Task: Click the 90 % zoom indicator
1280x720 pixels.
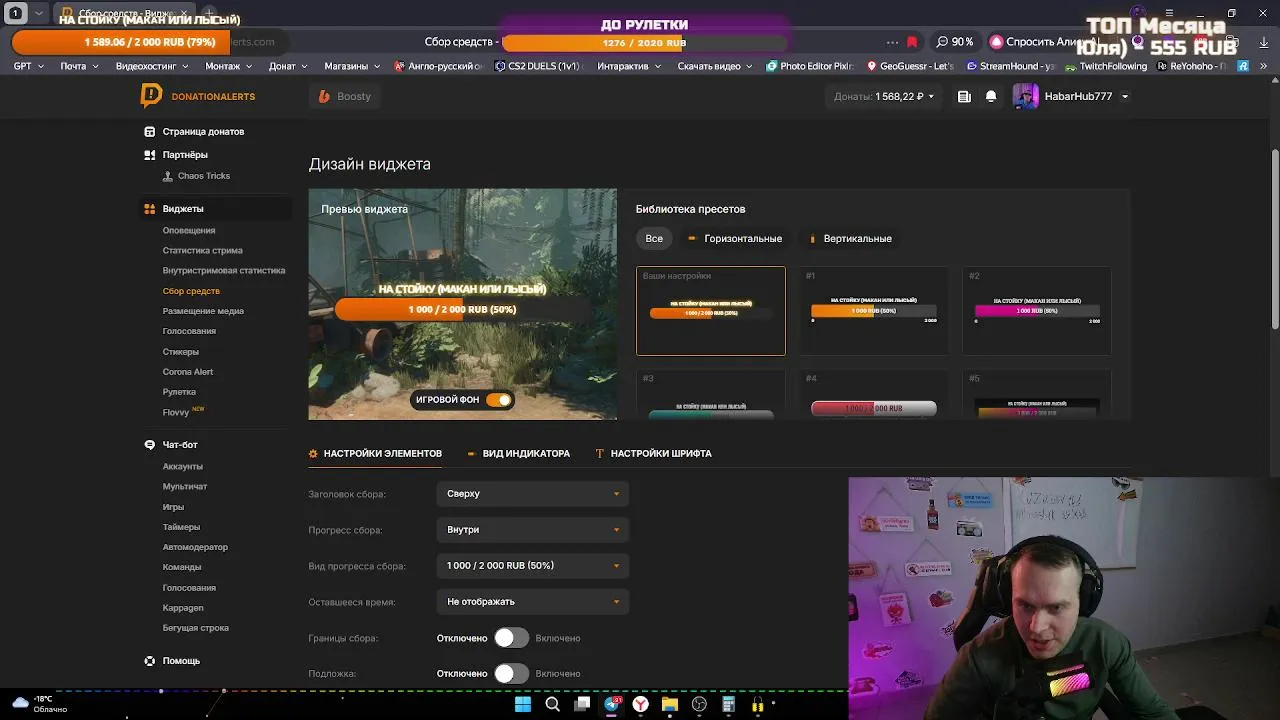Action: (954, 42)
